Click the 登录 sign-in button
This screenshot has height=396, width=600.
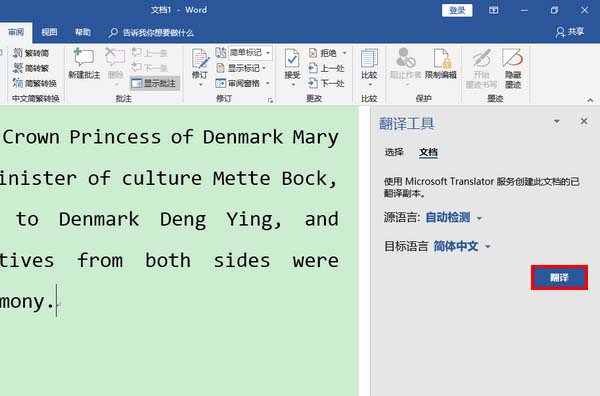pyautogui.click(x=457, y=10)
